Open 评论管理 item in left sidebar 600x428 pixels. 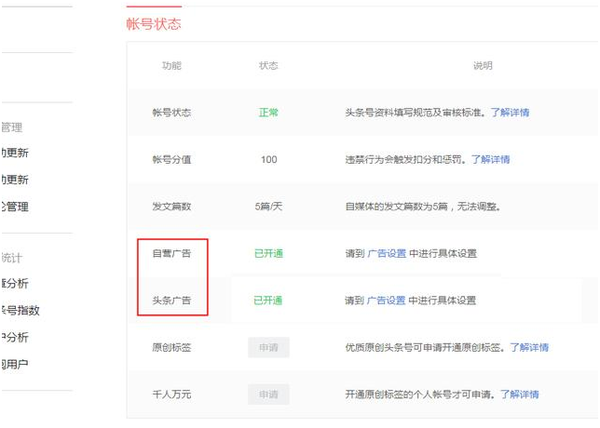pyautogui.click(x=14, y=207)
